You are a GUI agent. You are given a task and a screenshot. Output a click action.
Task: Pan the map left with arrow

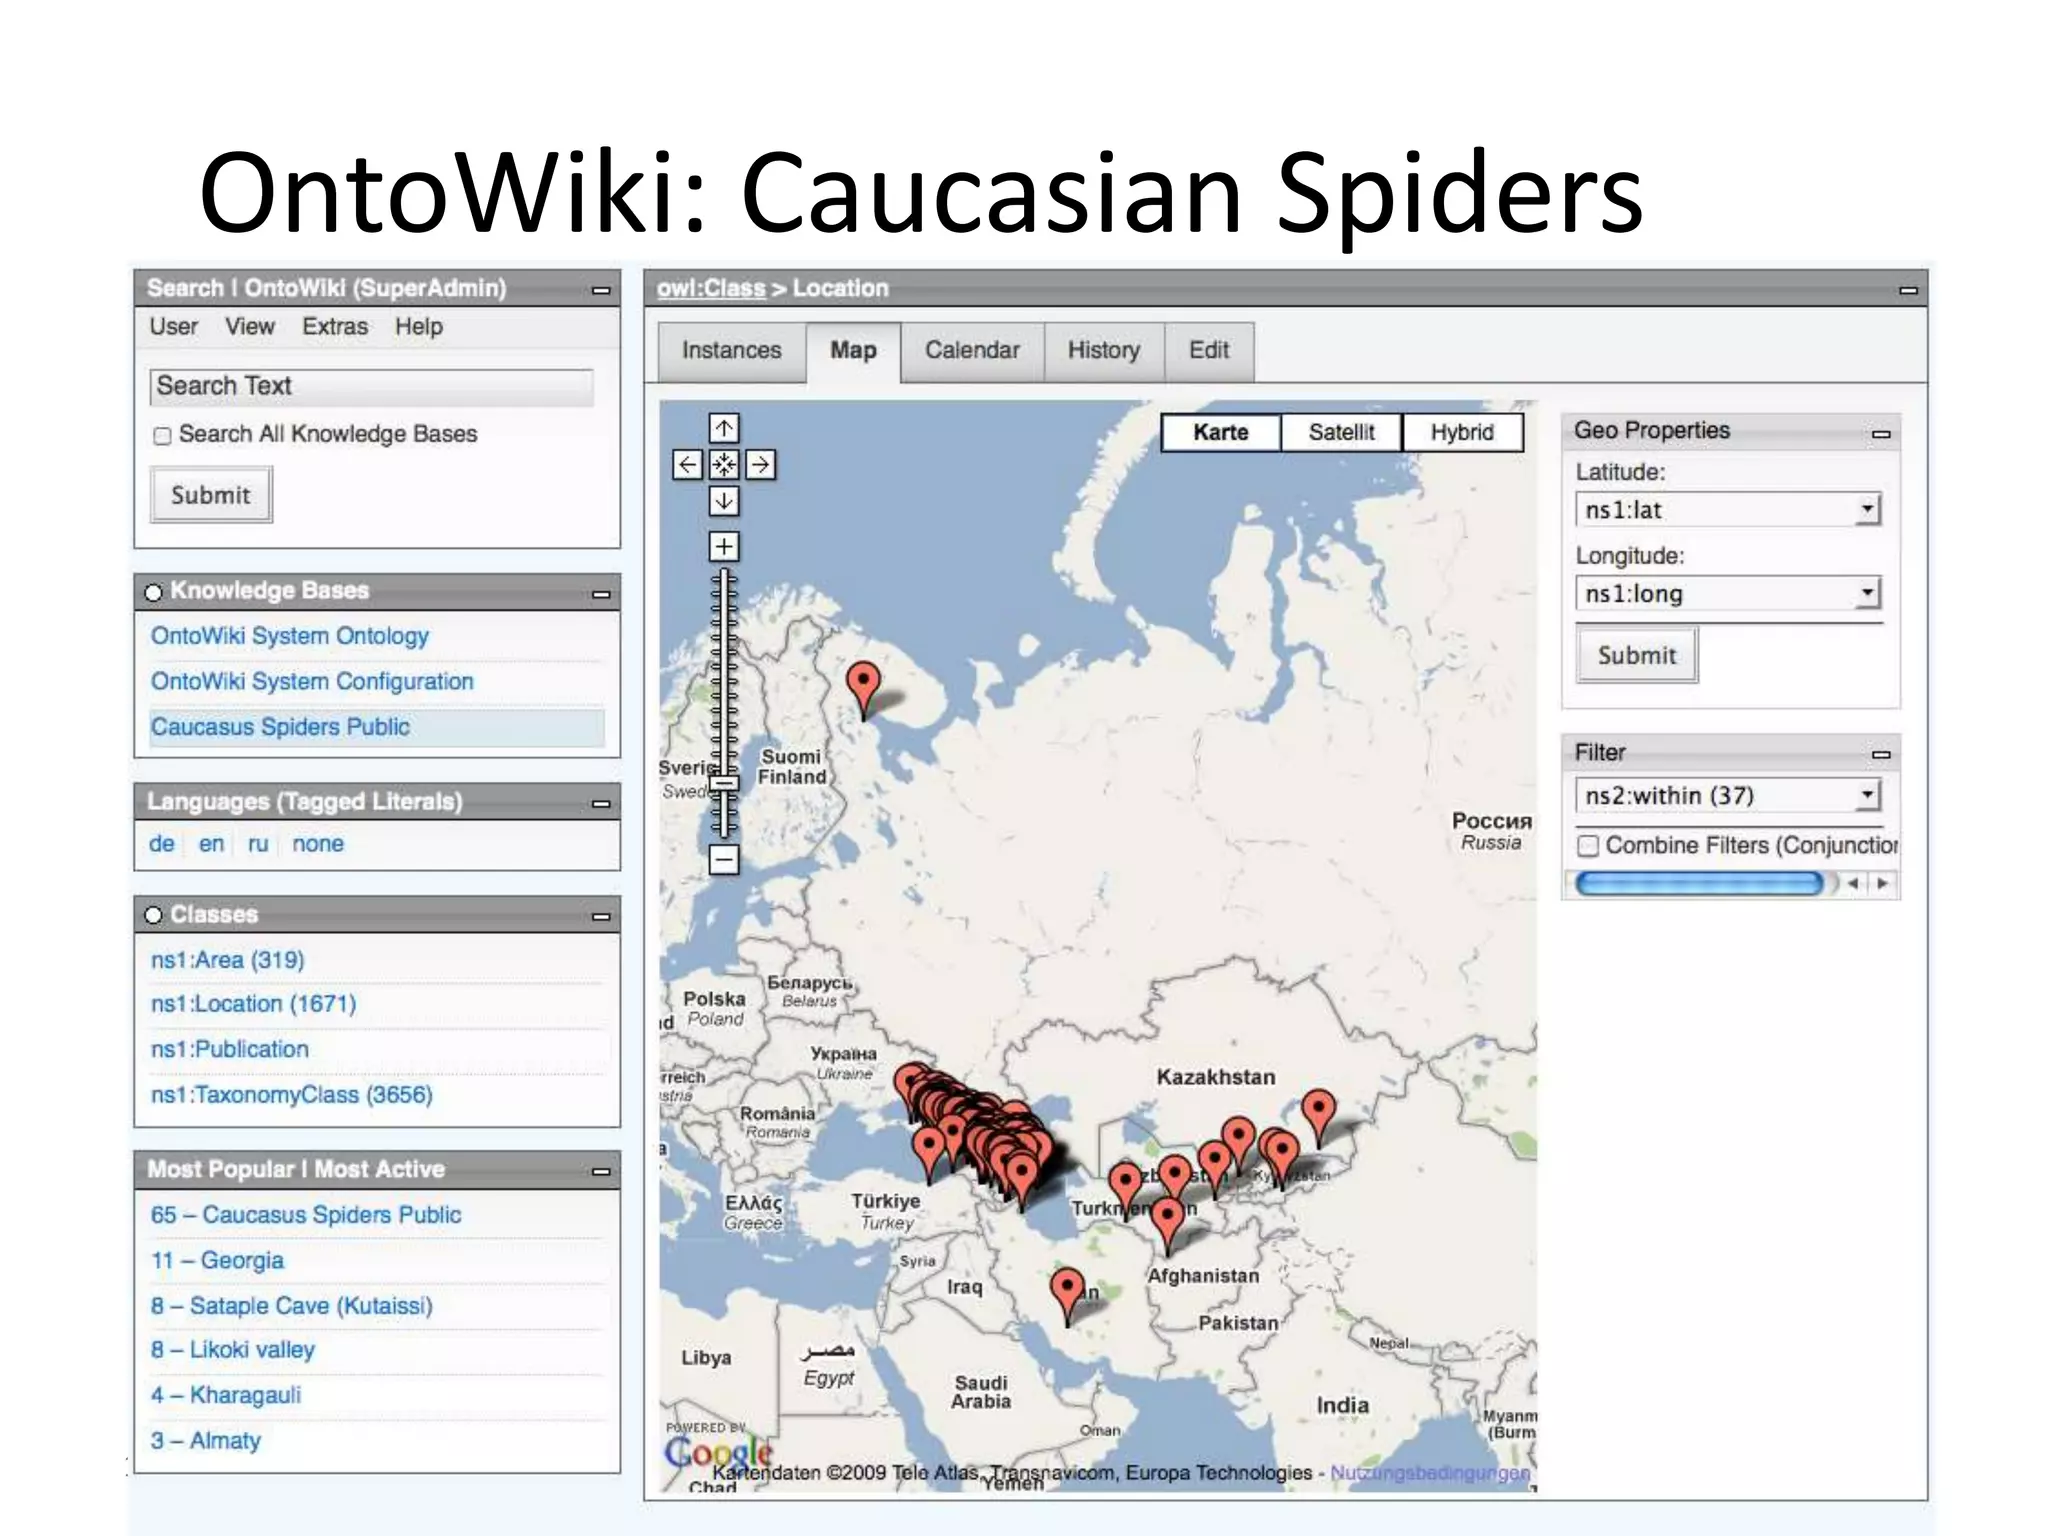point(687,464)
